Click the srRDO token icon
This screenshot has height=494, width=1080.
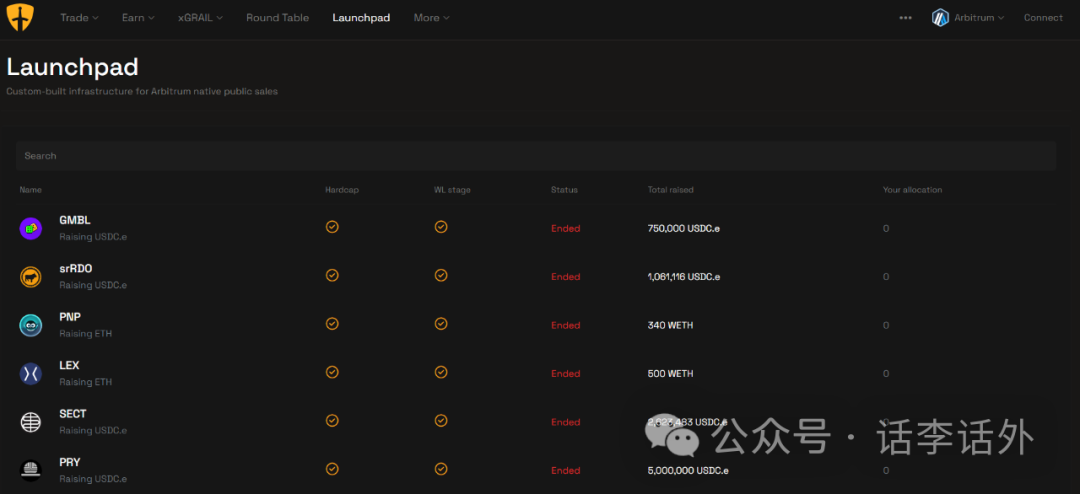(30, 277)
